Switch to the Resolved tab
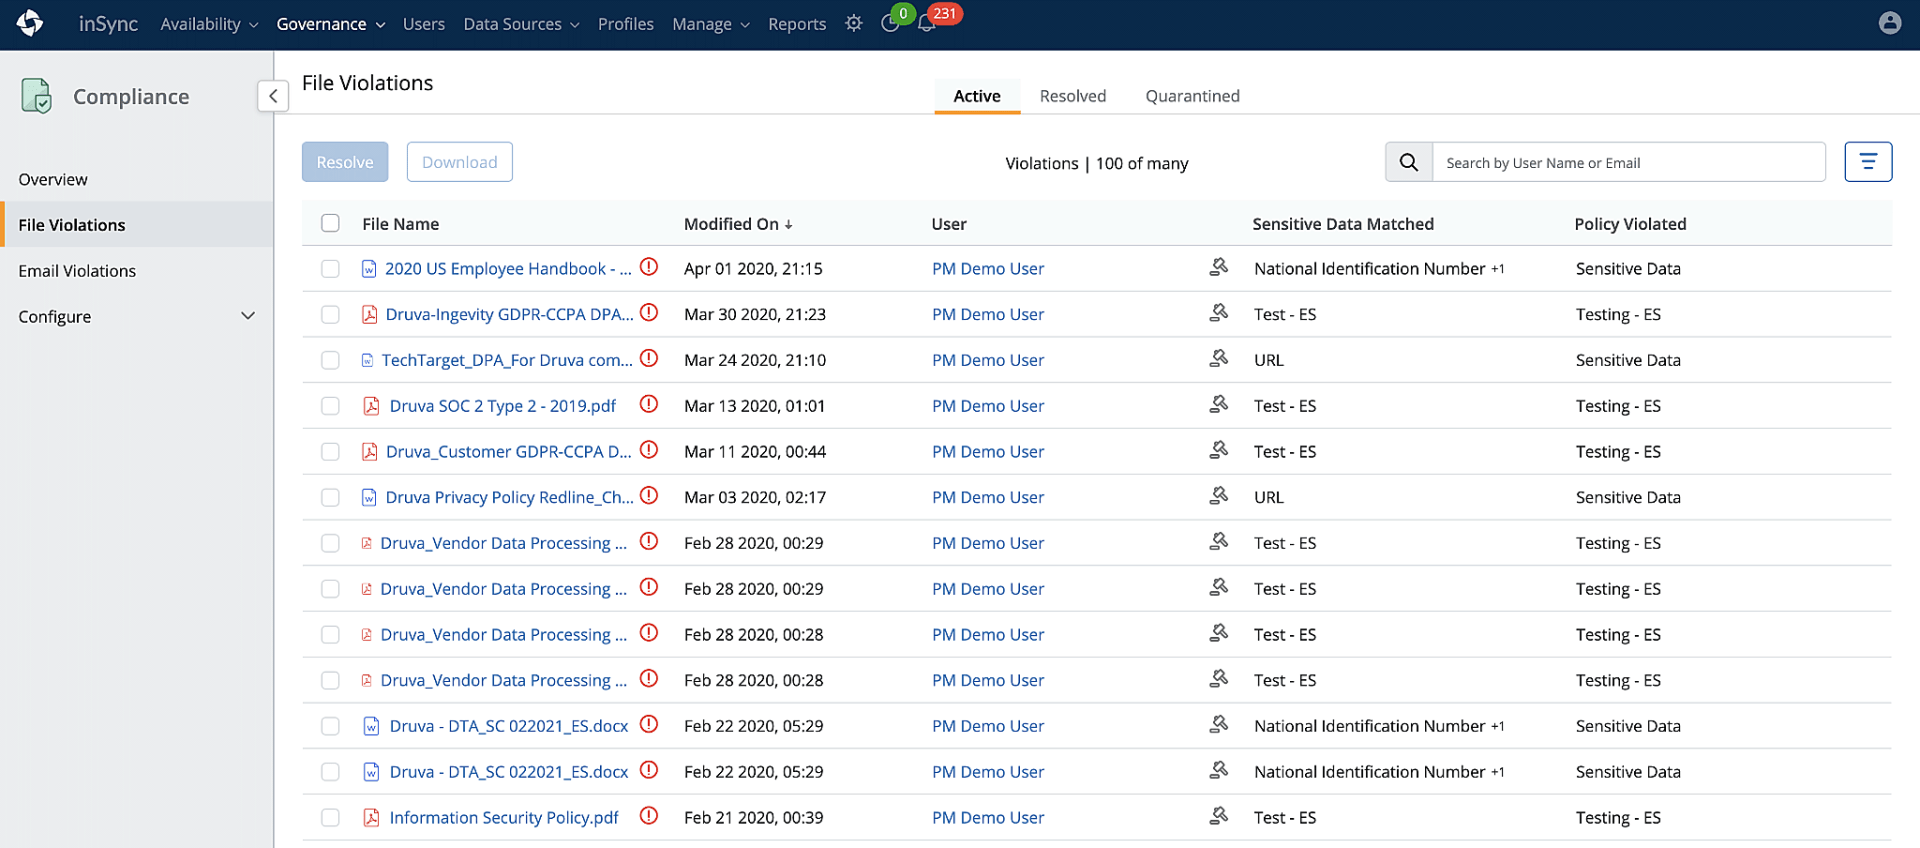This screenshot has width=1920, height=848. [1073, 96]
